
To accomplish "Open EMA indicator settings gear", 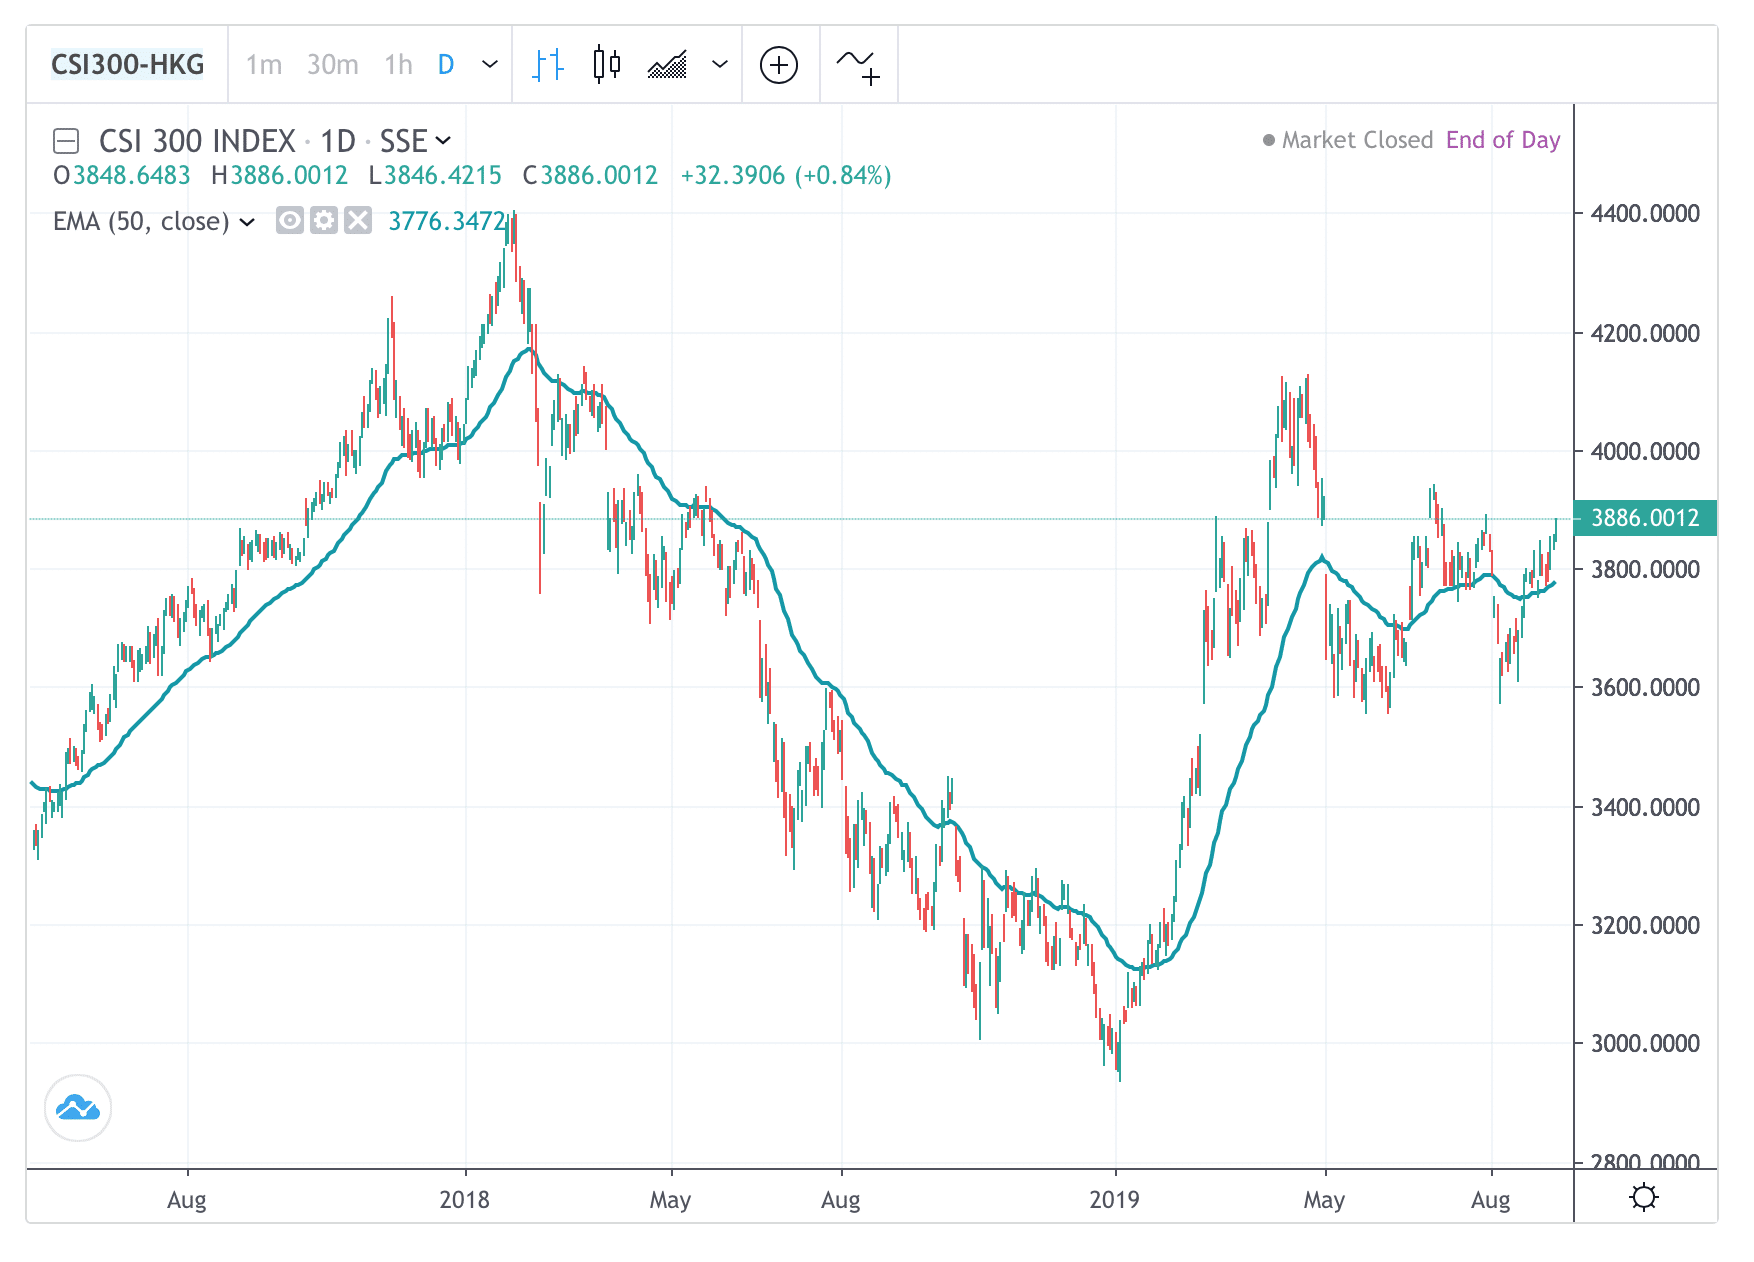I will tap(324, 220).
